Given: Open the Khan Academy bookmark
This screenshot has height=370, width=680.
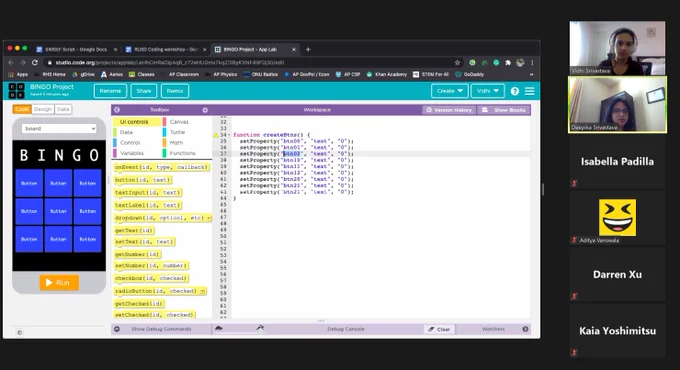Looking at the screenshot, I should point(386,74).
